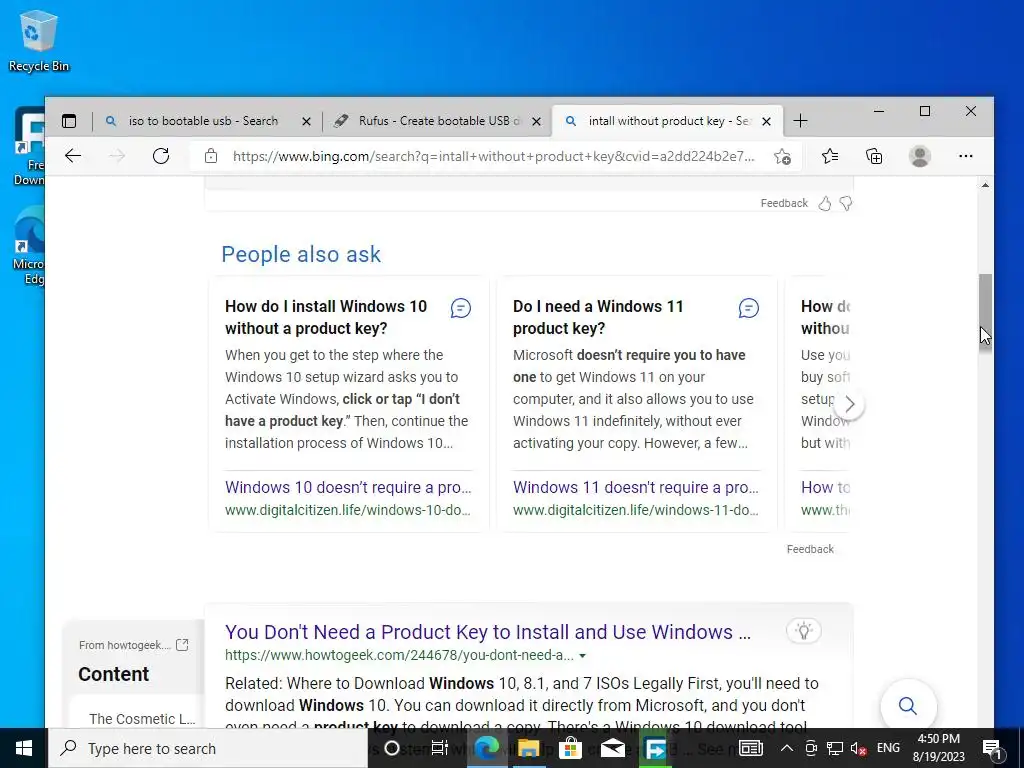The height and width of the screenshot is (768, 1024).
Task: Click the scrollbar up arrow
Action: click(x=985, y=185)
